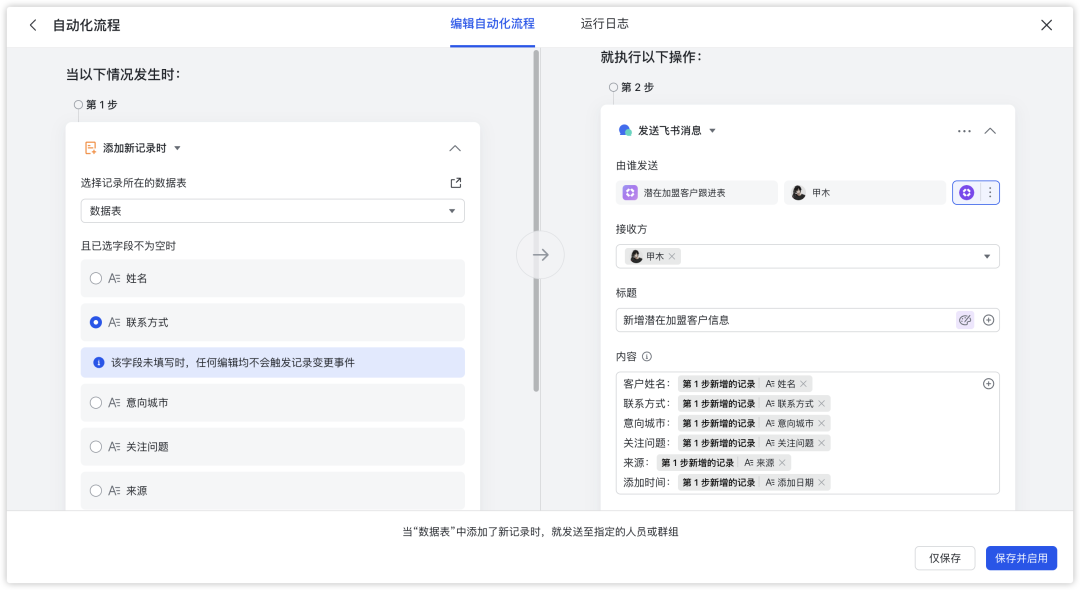
Task: Select the 来源 field radio button
Action: coord(96,491)
